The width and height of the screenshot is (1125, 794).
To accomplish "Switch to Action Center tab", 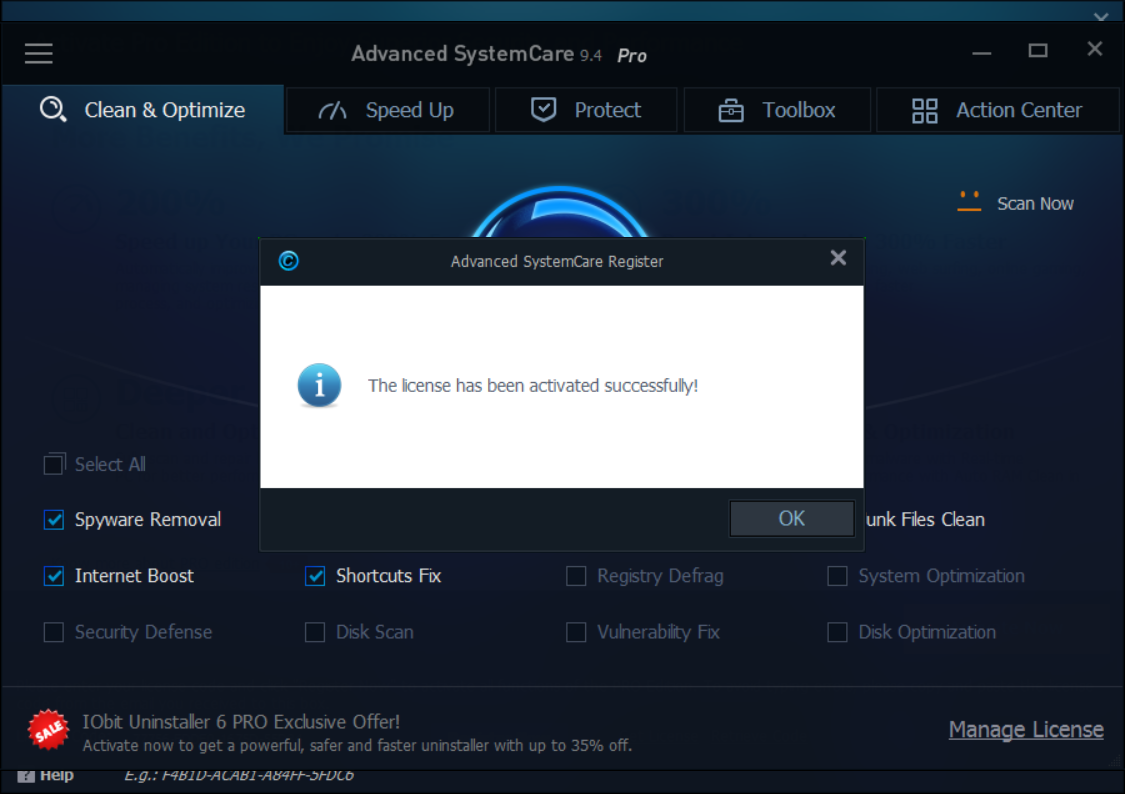I will [x=997, y=110].
